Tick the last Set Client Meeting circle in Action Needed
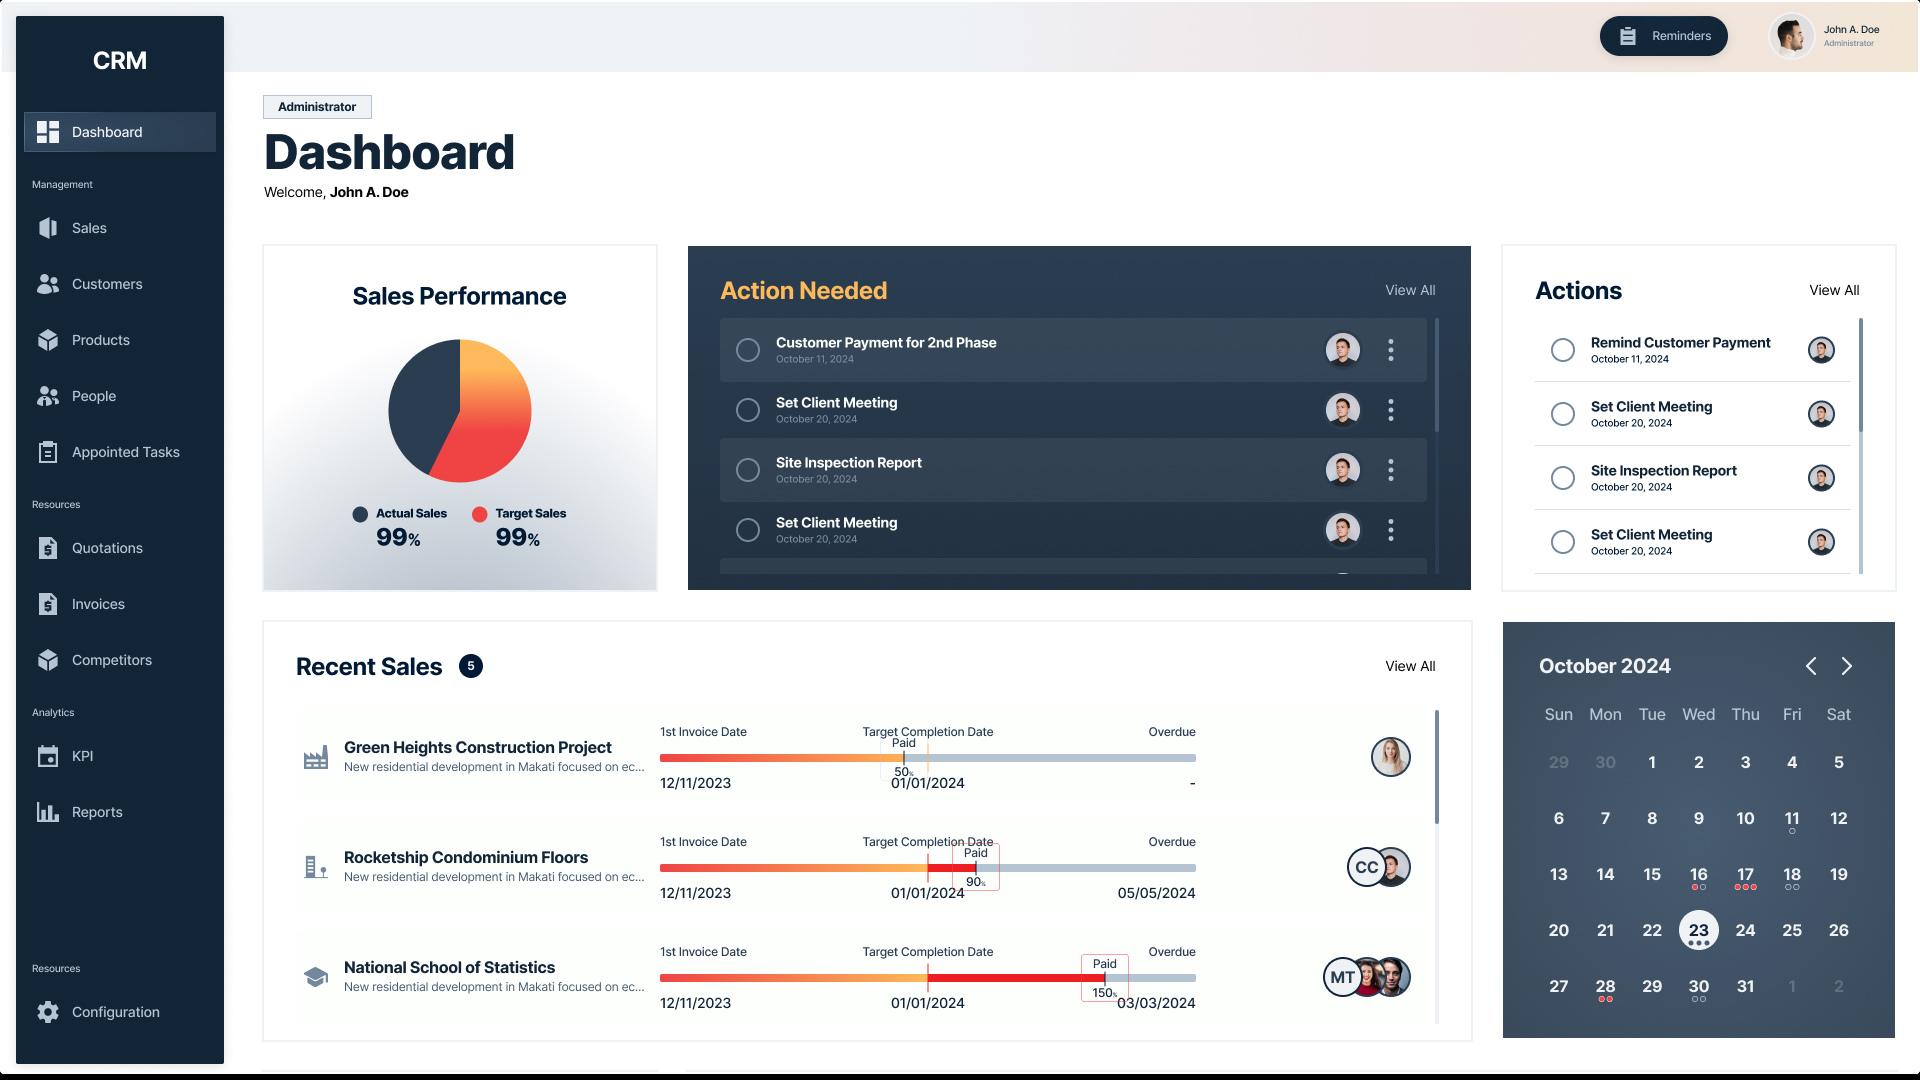The image size is (1920, 1080). pyautogui.click(x=748, y=530)
